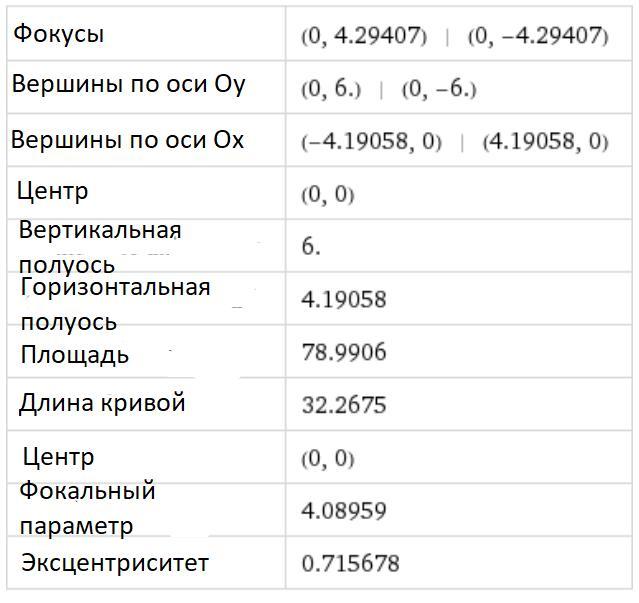Select the horizontal semi-axis value 4.19058

343,299
